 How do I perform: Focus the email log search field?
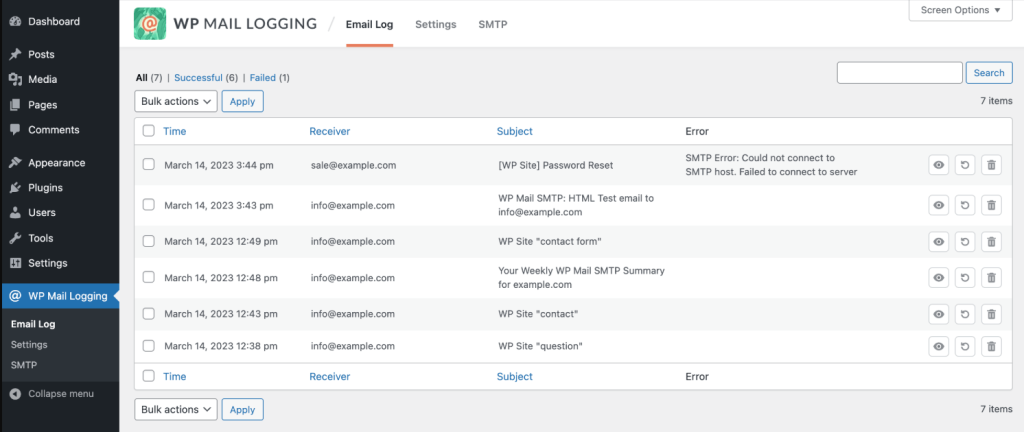[899, 72]
